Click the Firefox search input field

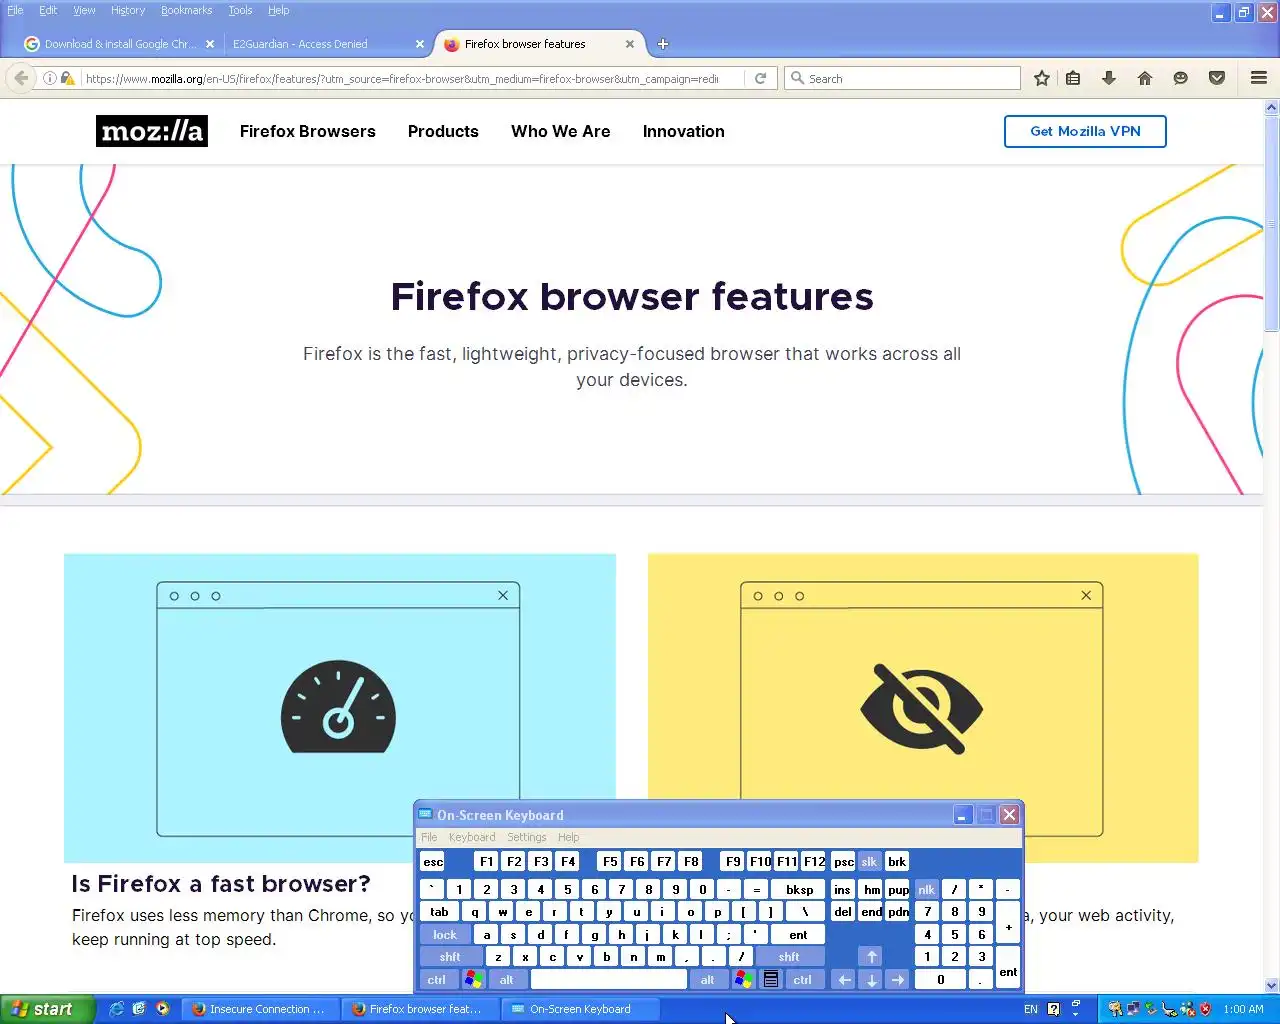(912, 78)
